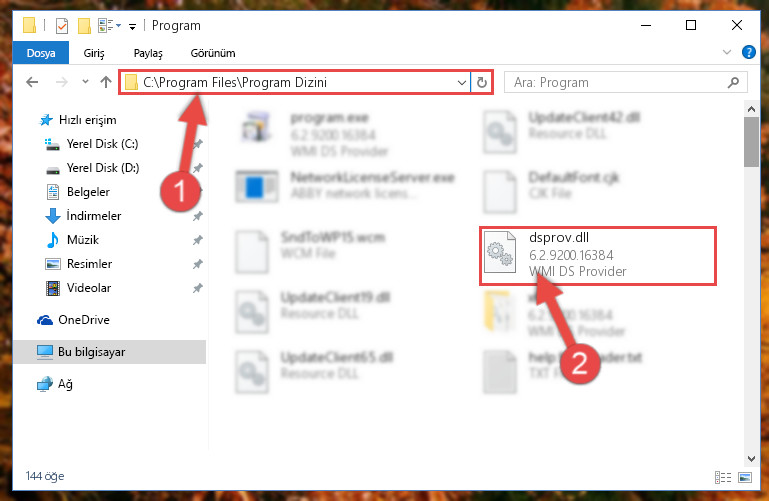Switch to details view icon in status bar
Screen dimensions: 769x501
tap(723, 477)
